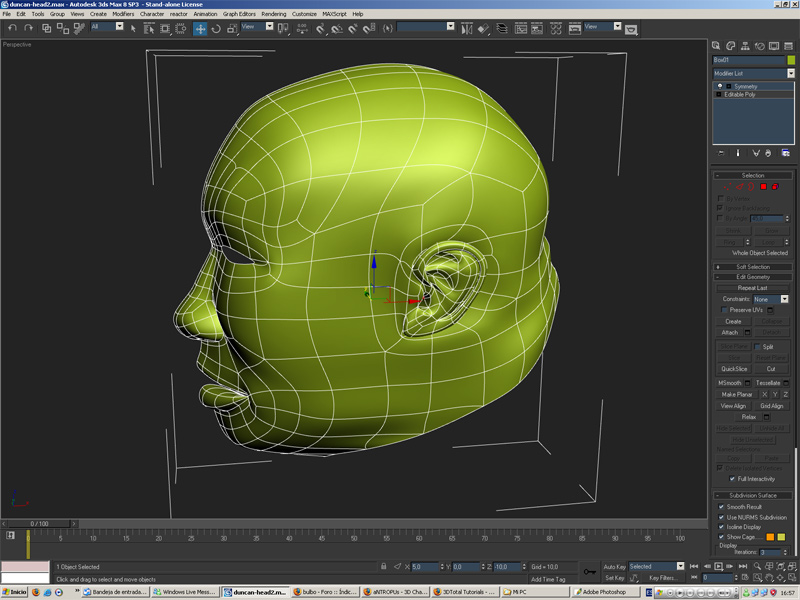Image resolution: width=800 pixels, height=600 pixels.
Task: Click the orange Show Cage color swatch
Action: pos(770,537)
